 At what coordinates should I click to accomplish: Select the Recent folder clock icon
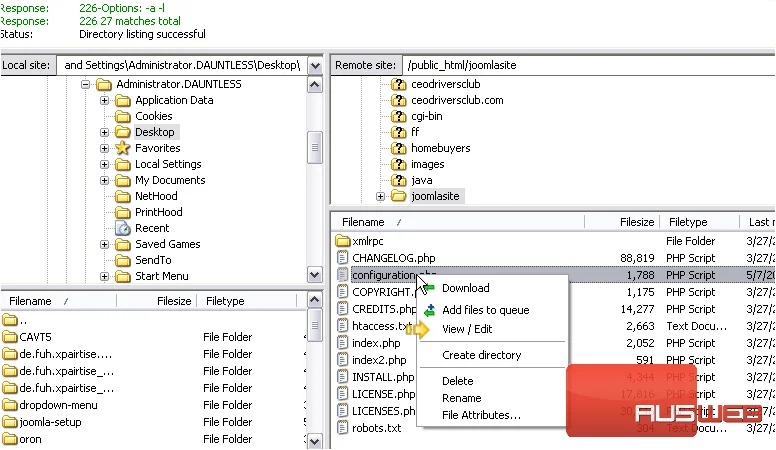(123, 228)
